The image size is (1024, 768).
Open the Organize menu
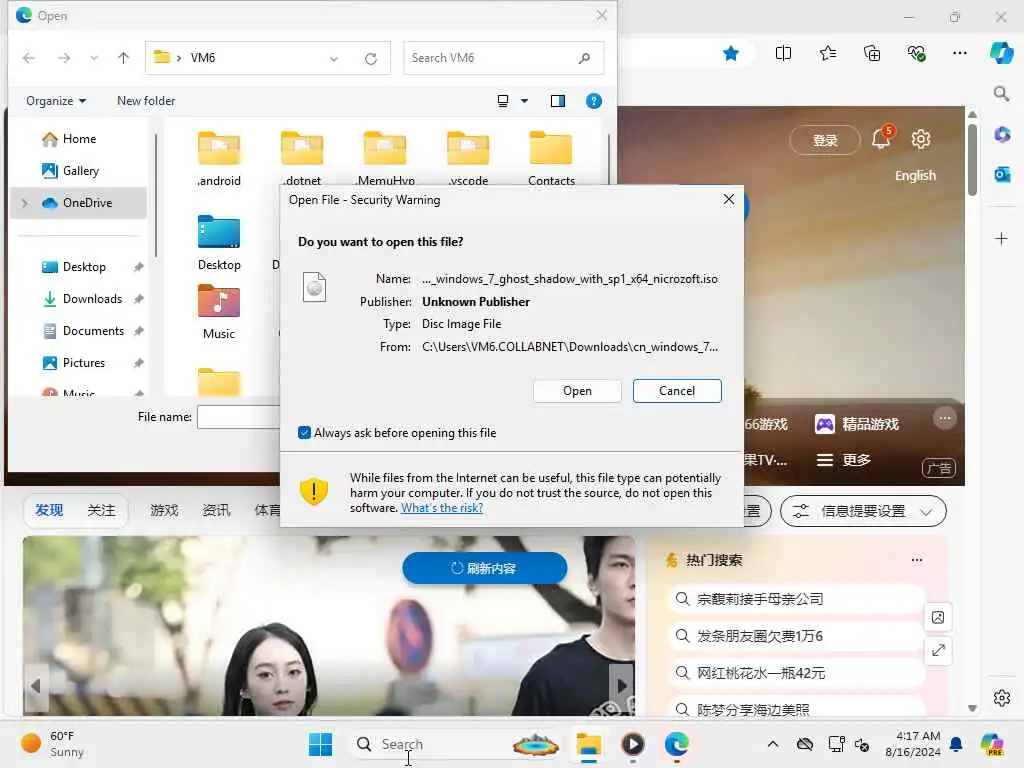point(56,101)
